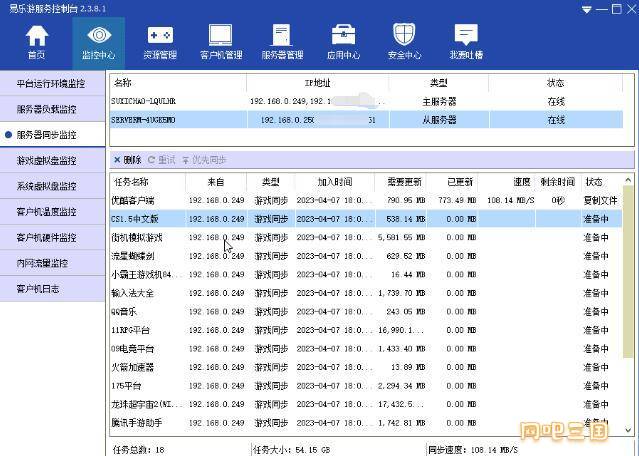Viewport: 639px width, 456px height.
Task: Select the 腾讯手游助手 task row
Action: [x=366, y=423]
